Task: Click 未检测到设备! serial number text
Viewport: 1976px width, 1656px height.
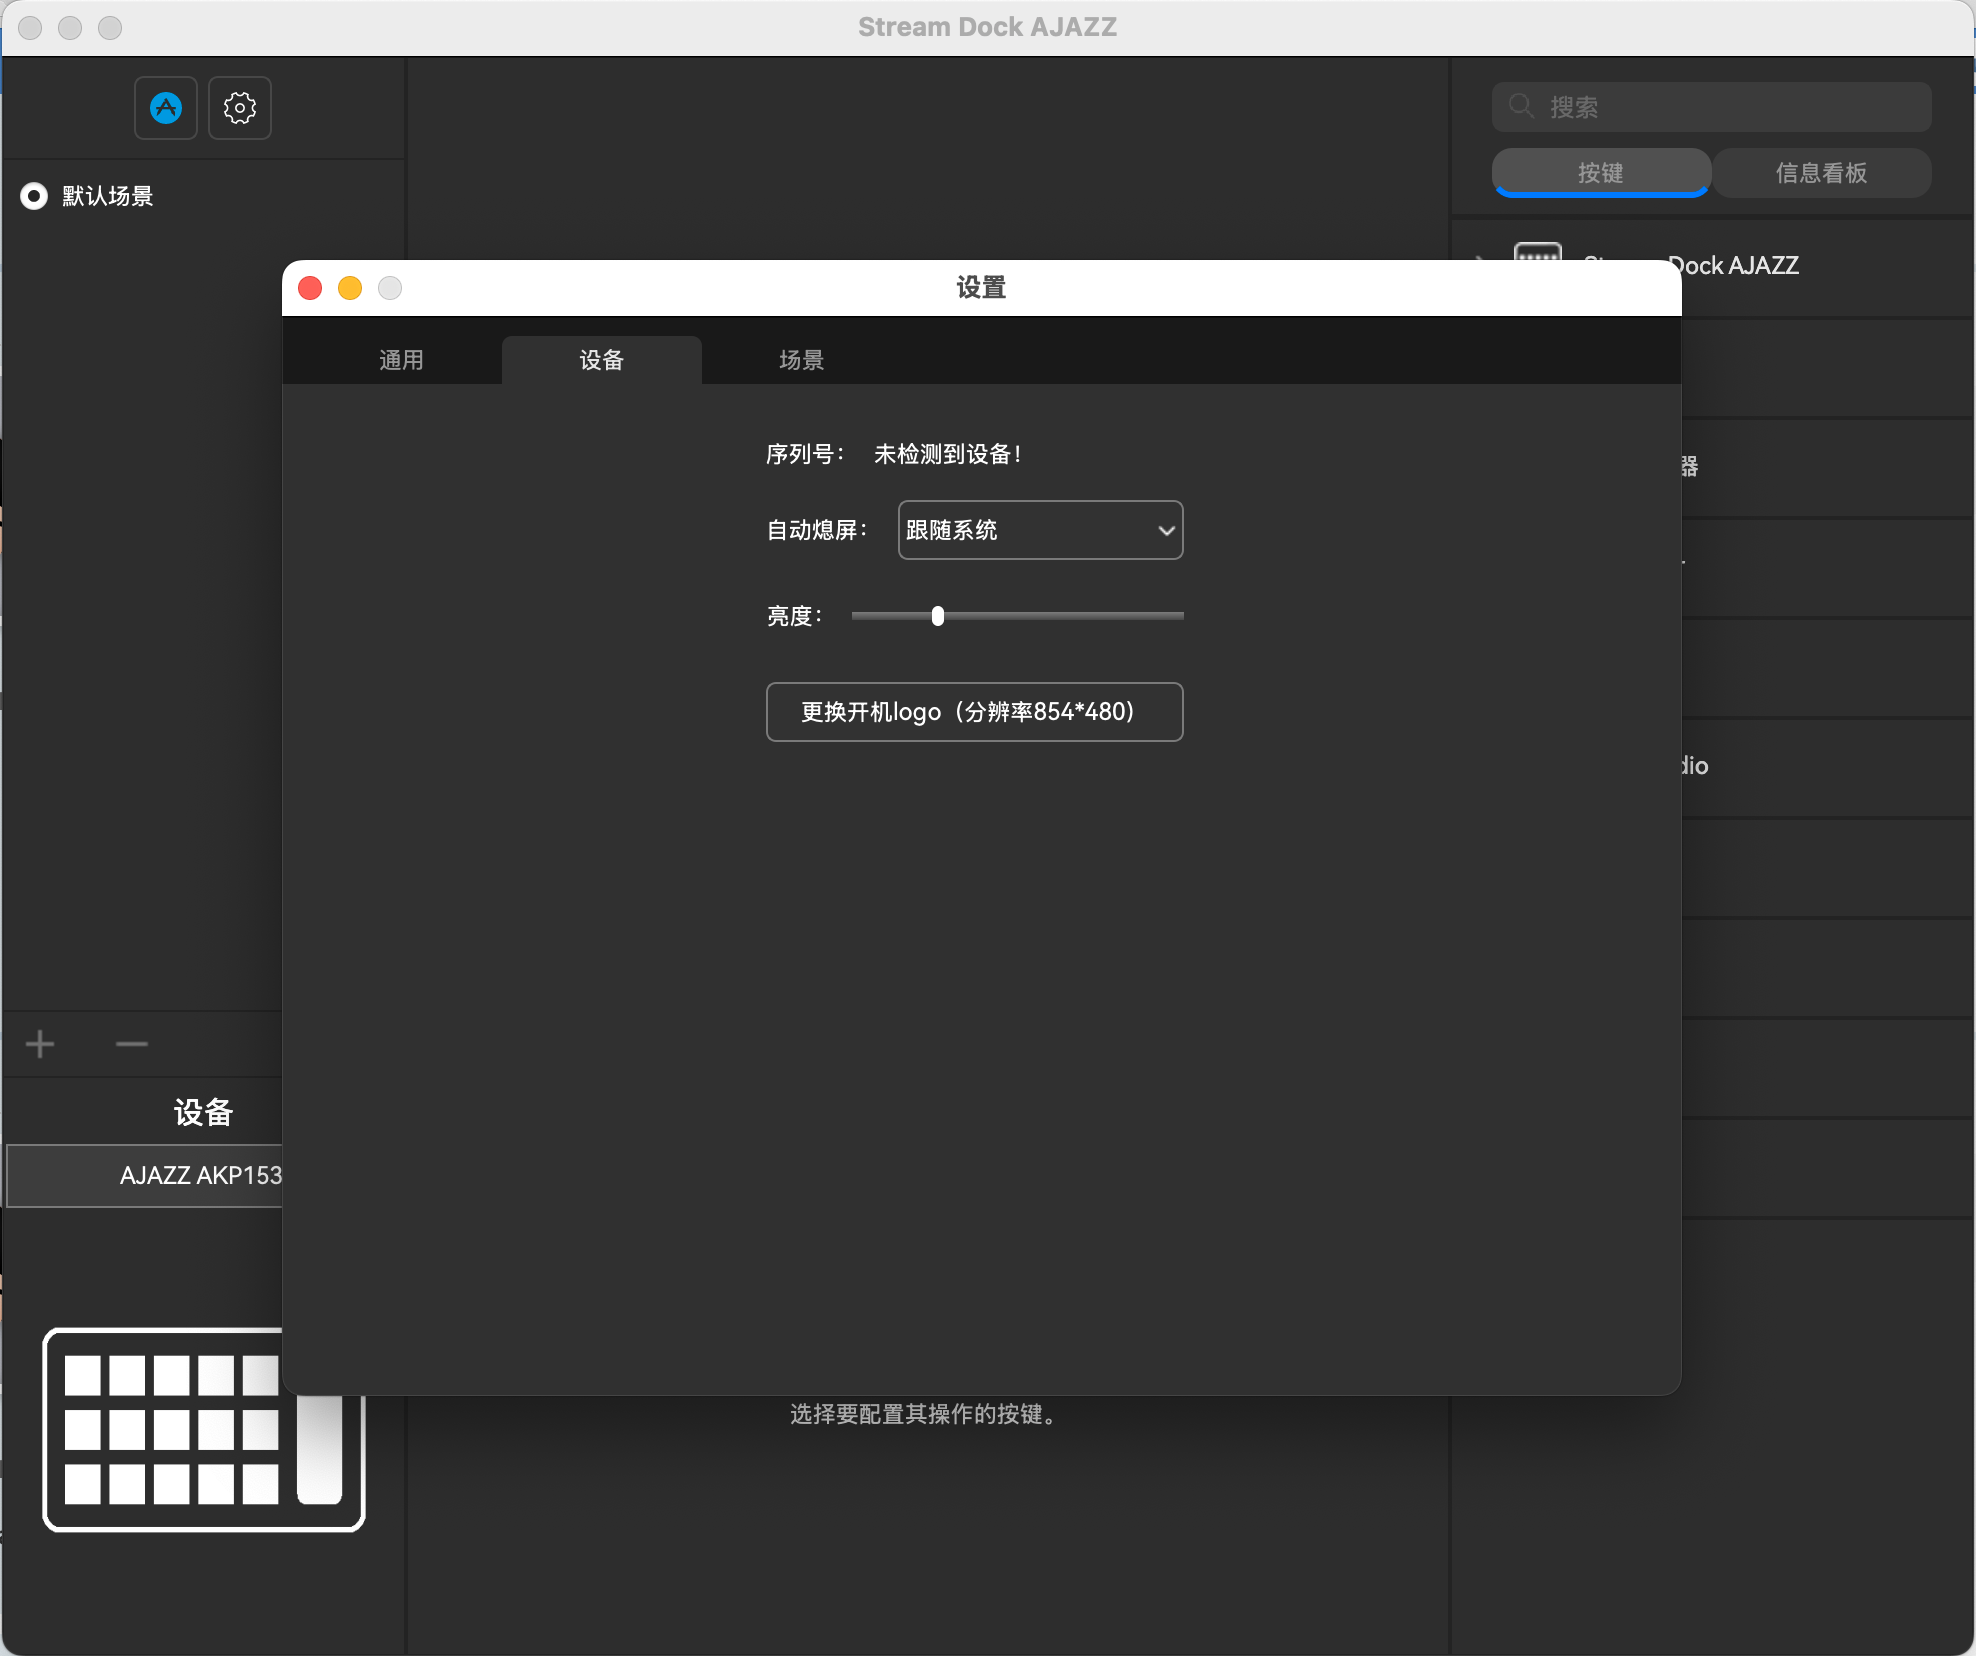Action: pyautogui.click(x=948, y=454)
